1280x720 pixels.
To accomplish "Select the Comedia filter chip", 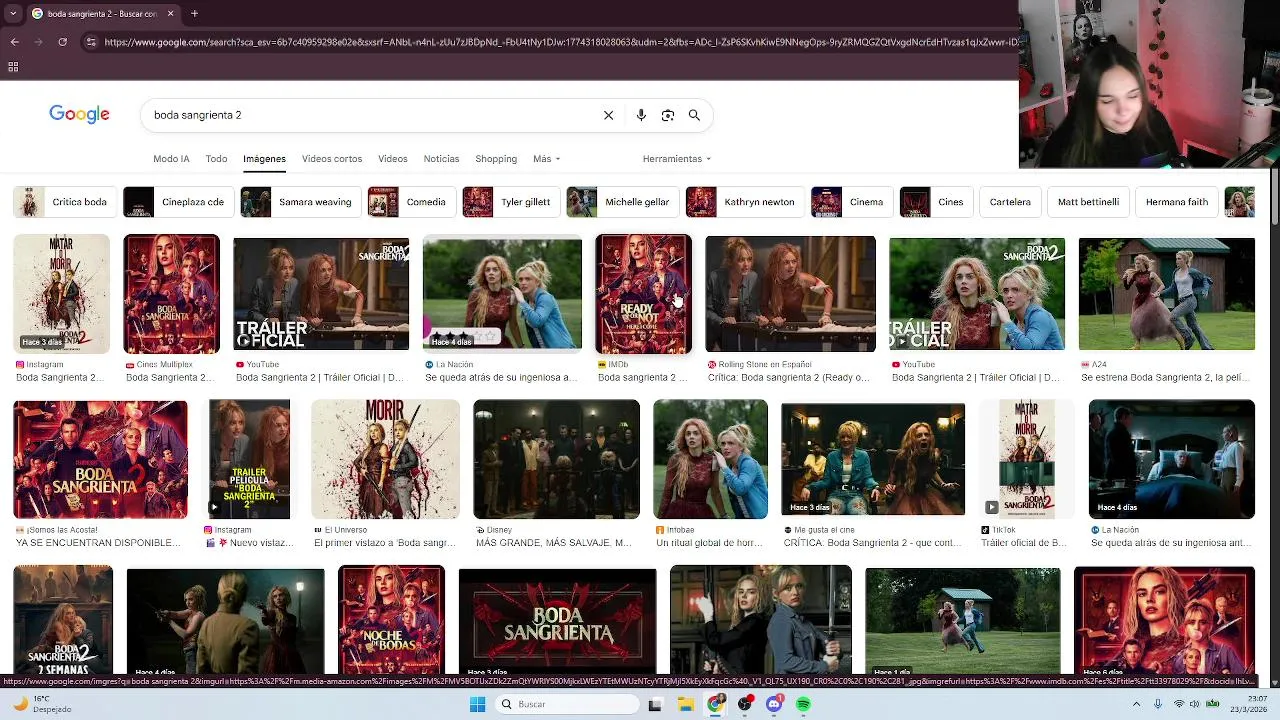I will click(x=410, y=202).
